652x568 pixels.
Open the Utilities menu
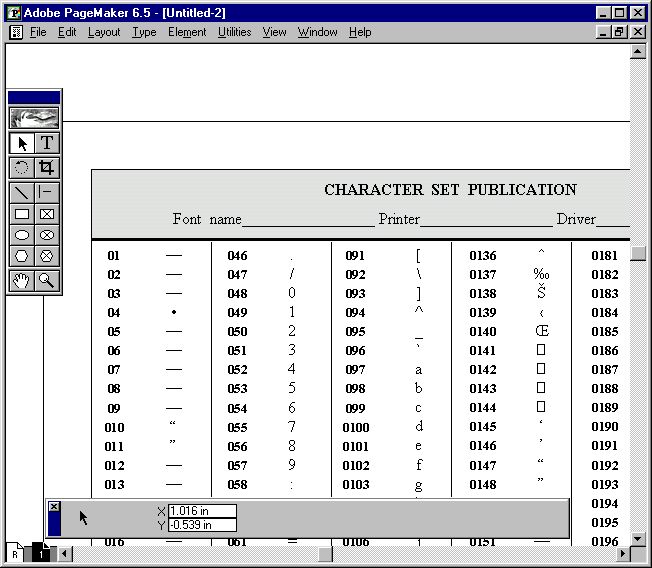pyautogui.click(x=235, y=32)
